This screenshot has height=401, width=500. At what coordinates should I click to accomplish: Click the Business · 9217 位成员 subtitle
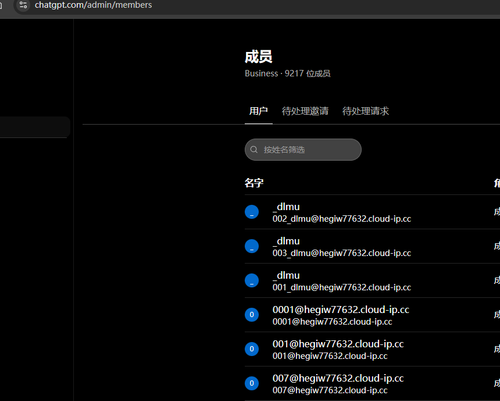coord(288,74)
